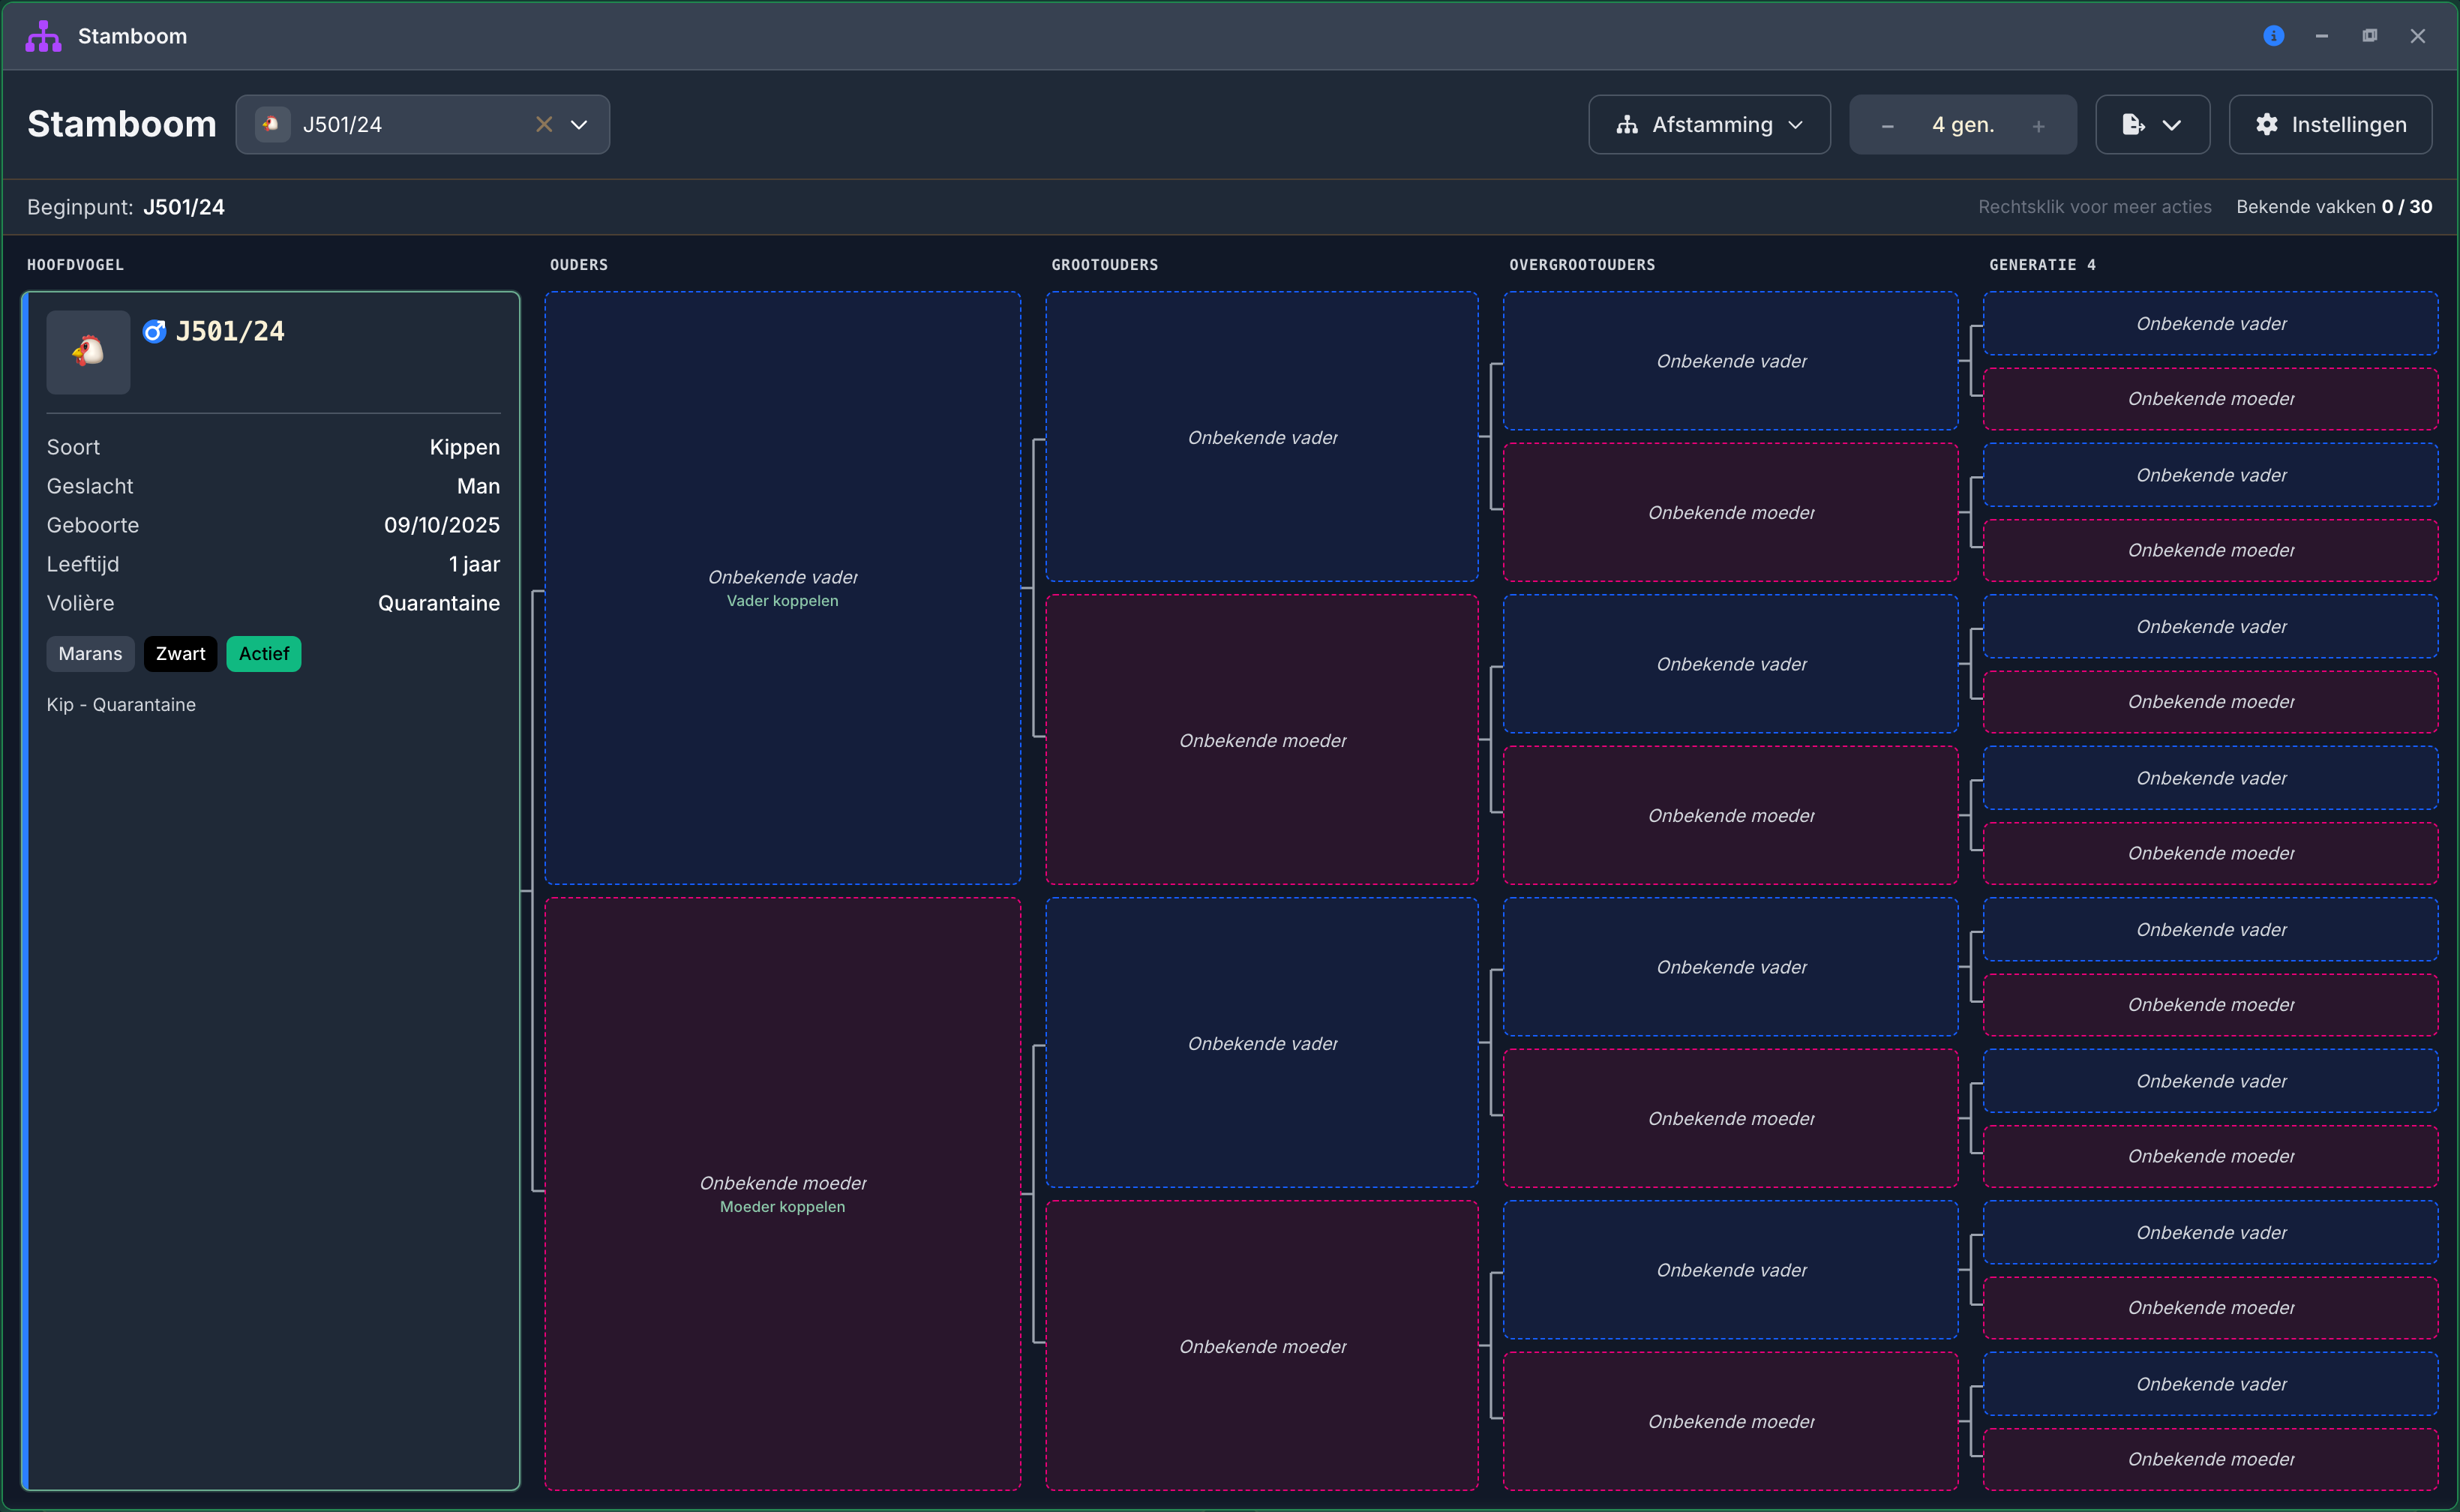Click the Geboorte date 09/10/2025
Image resolution: width=2460 pixels, height=1512 pixels.
pos(441,525)
